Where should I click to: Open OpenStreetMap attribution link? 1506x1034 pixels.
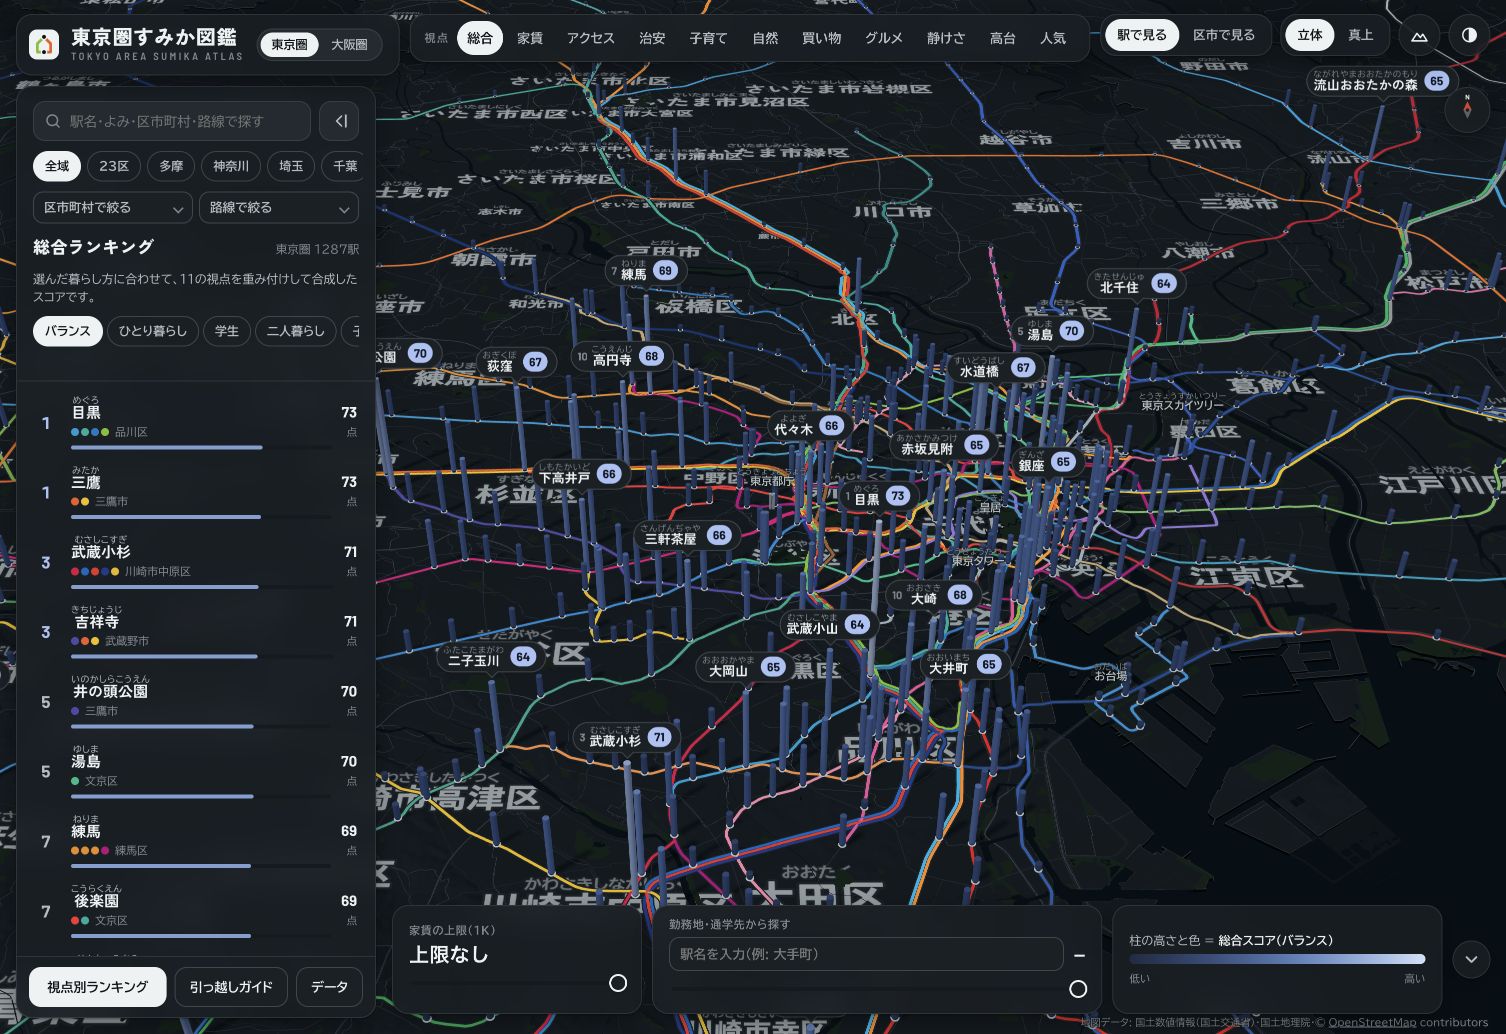click(x=1372, y=1022)
